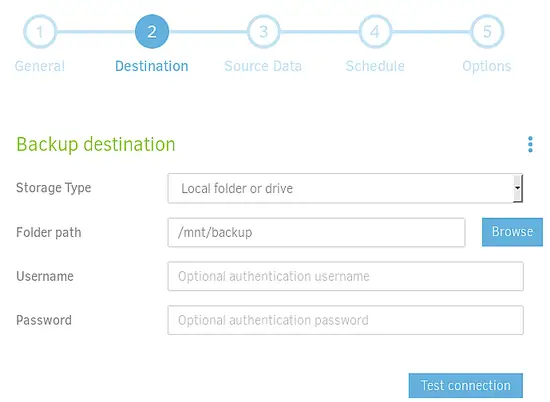Jump to step 5 circle icon
Image resolution: width=550 pixels, height=402 pixels.
(x=487, y=32)
